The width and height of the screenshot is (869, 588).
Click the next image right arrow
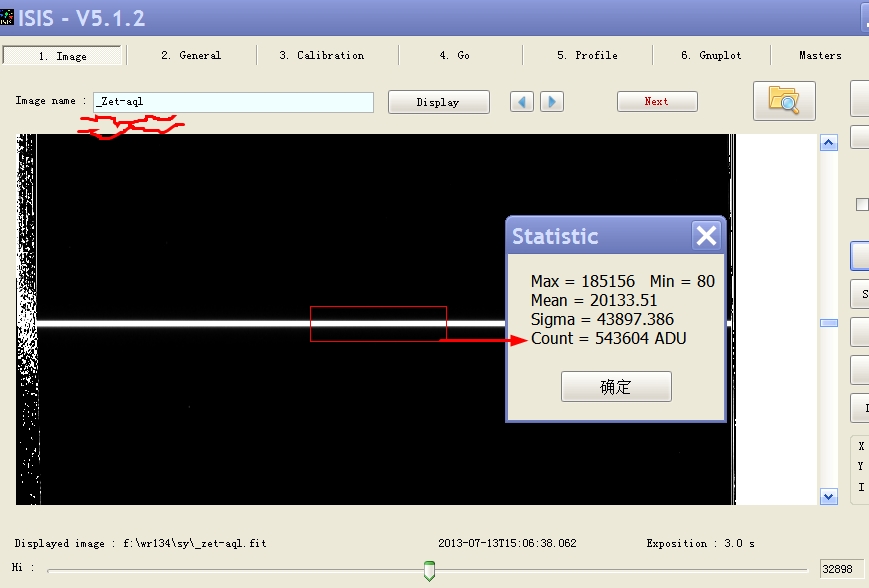[552, 102]
